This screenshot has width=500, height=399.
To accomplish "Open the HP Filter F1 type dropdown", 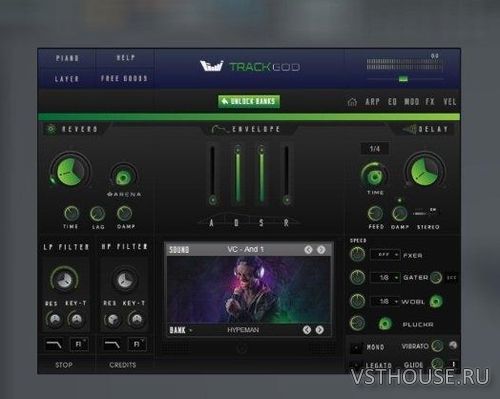I will (137, 344).
